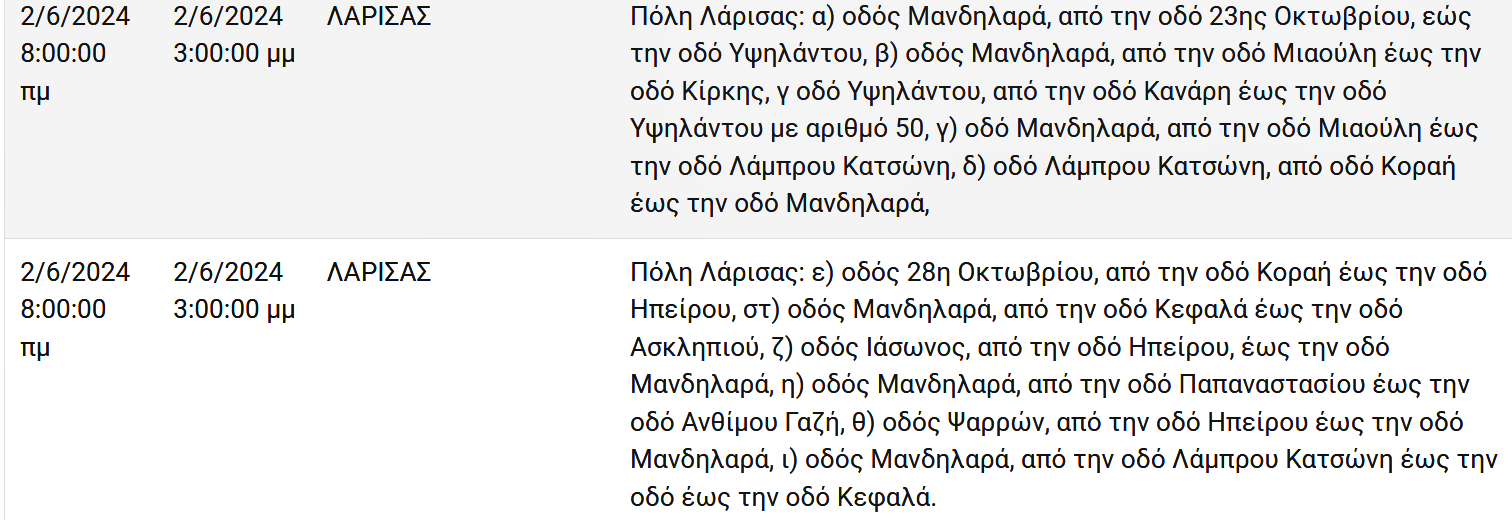
Task: Click the text 'οδός Ιάσωνος'
Action: click(881, 346)
